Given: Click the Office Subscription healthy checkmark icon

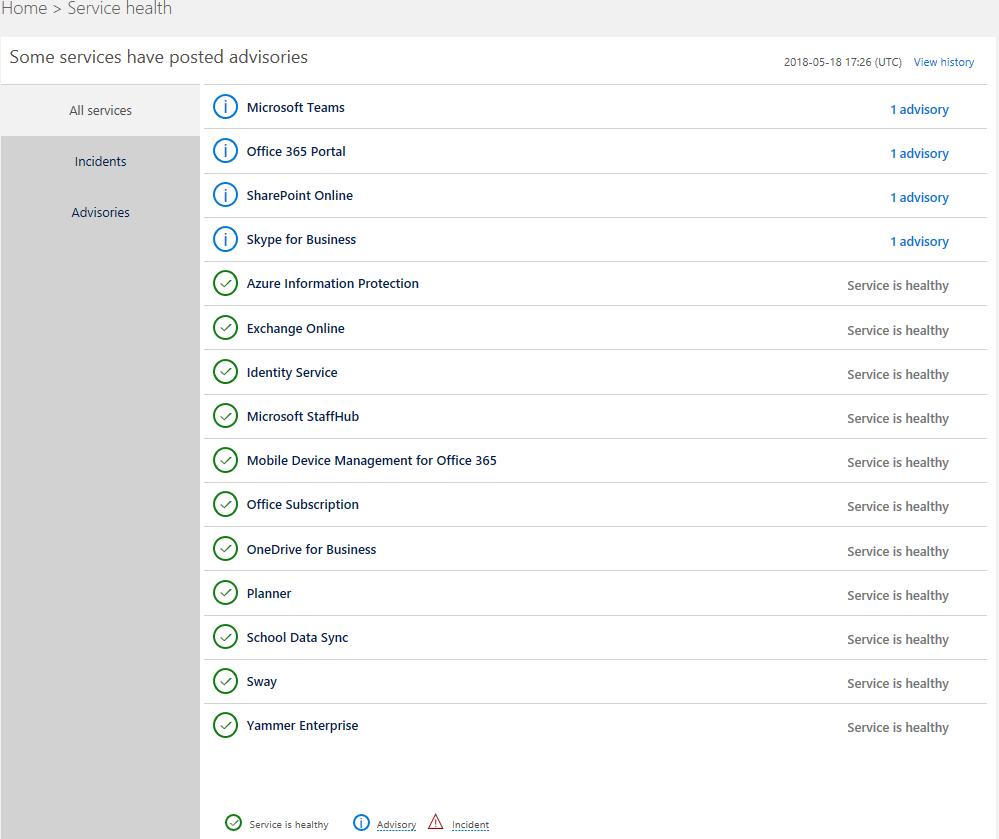Looking at the screenshot, I should pyautogui.click(x=225, y=504).
